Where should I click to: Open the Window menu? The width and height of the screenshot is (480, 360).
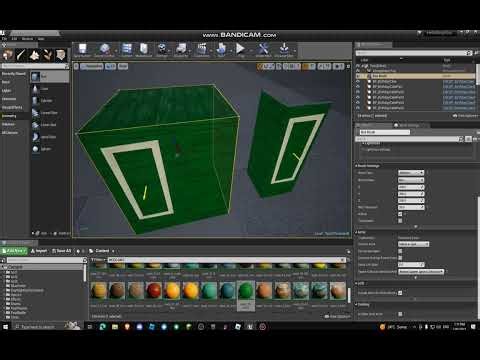tap(27, 39)
